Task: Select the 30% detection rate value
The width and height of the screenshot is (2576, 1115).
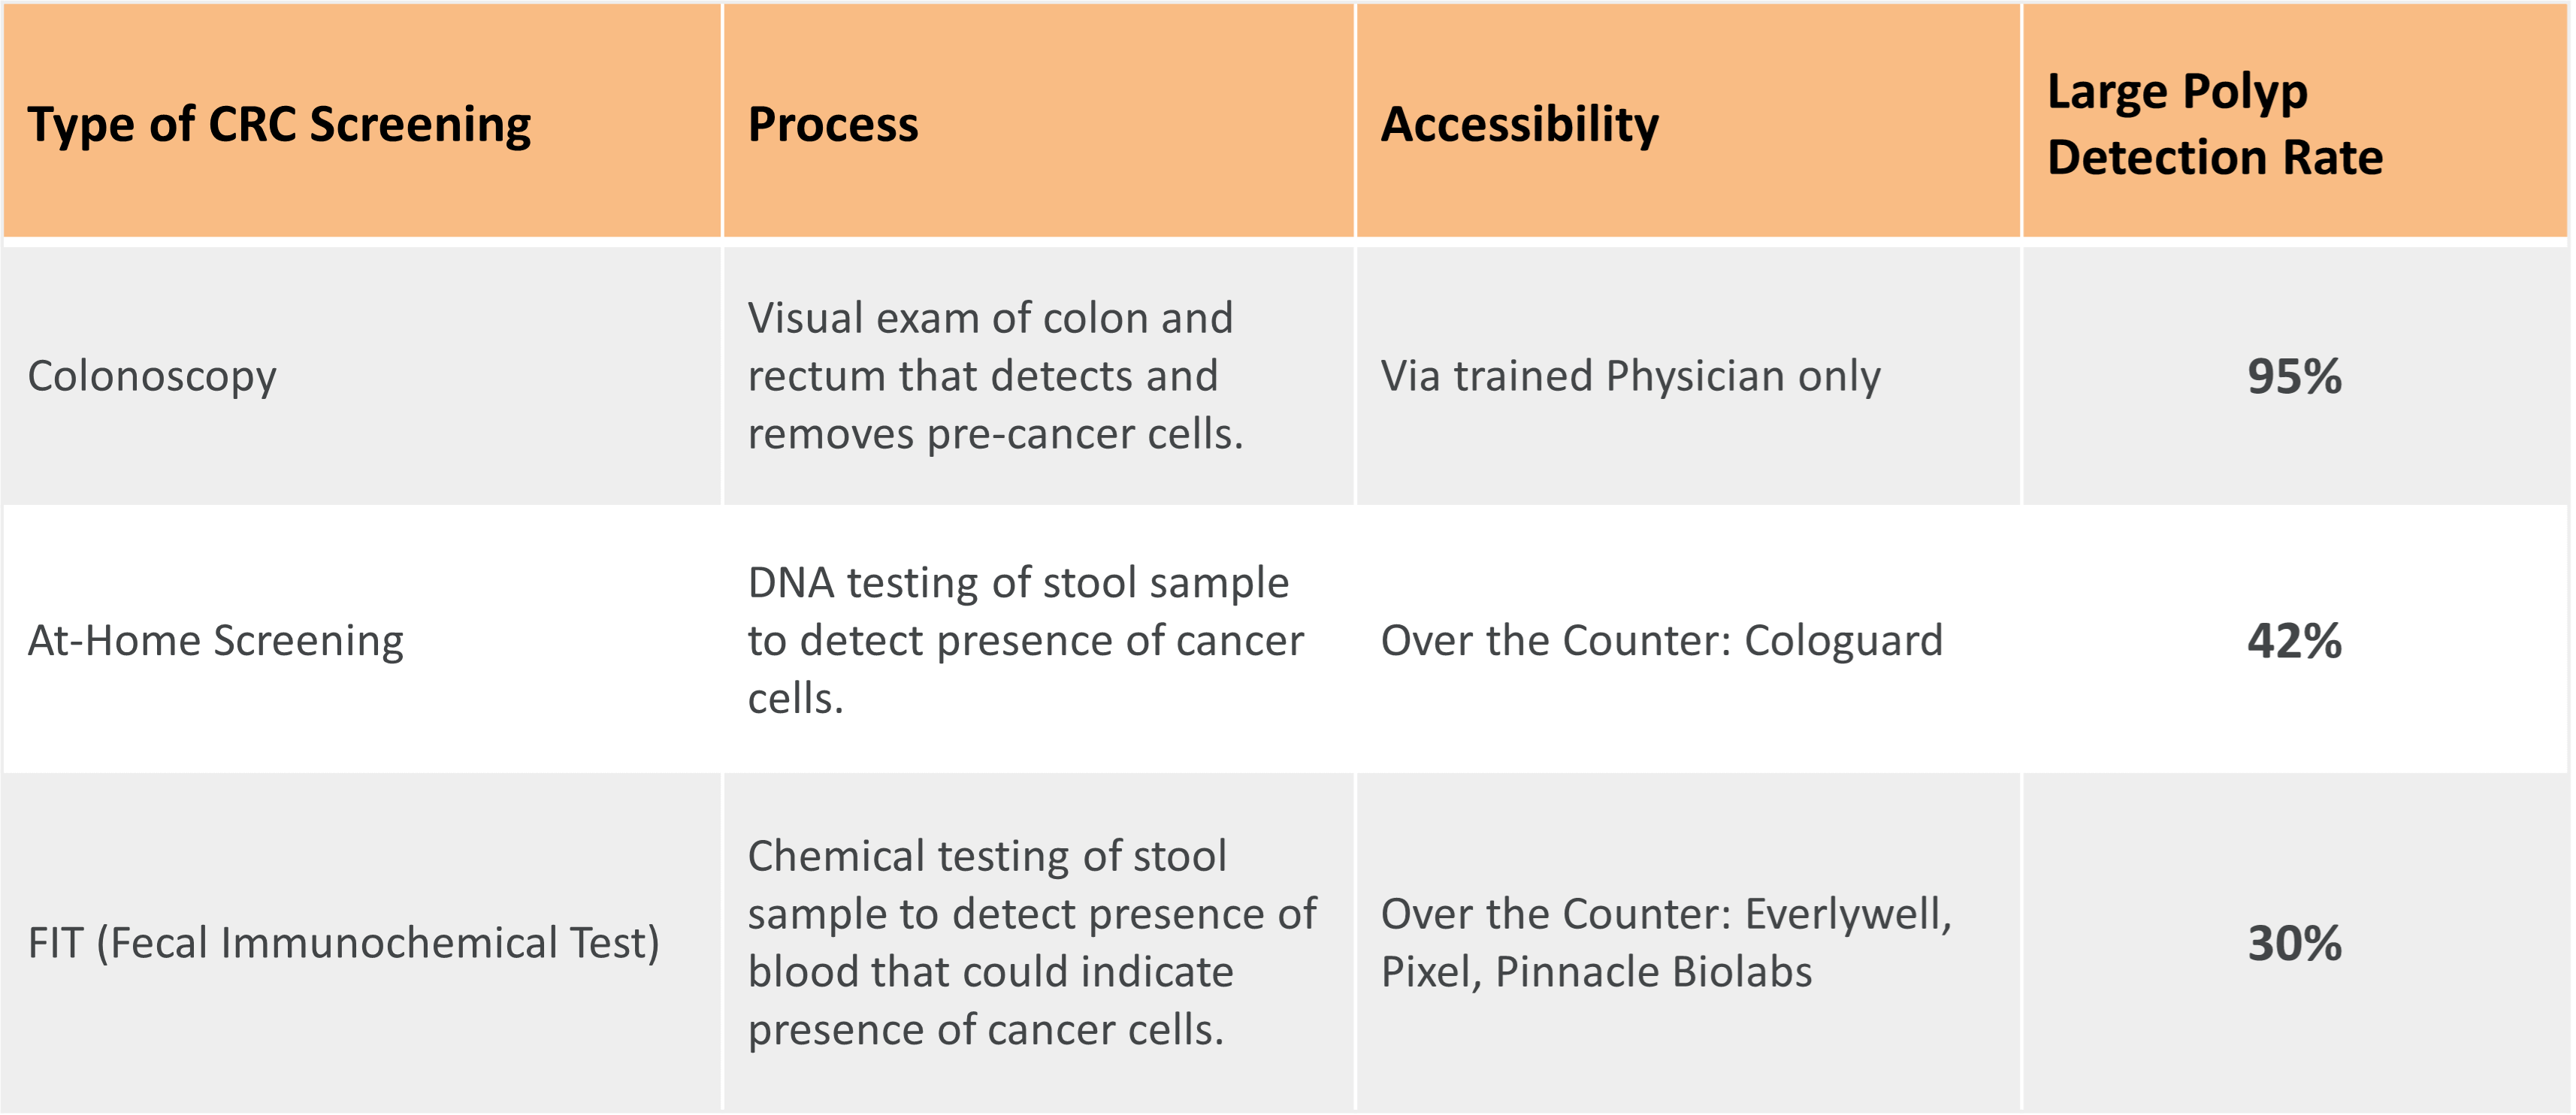Action: (x=2294, y=943)
